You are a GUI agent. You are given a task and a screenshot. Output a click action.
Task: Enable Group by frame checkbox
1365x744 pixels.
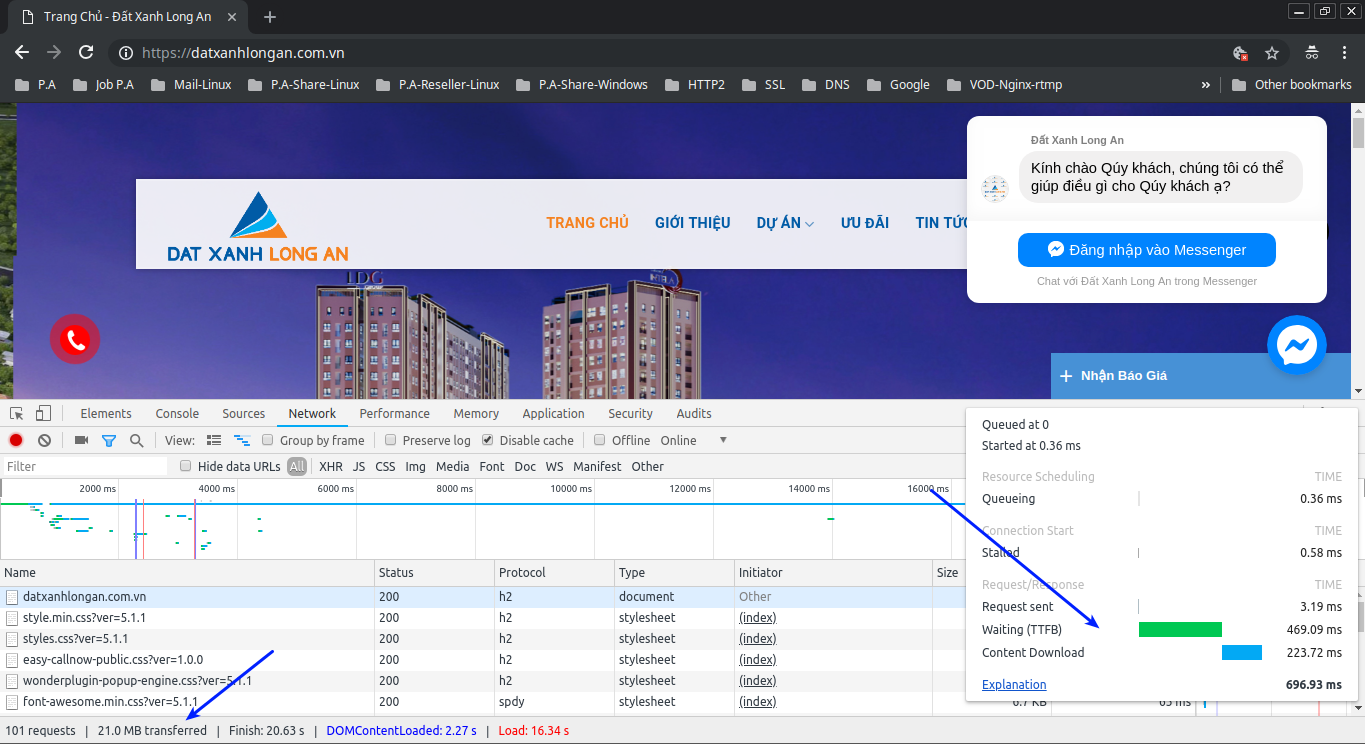click(x=268, y=440)
